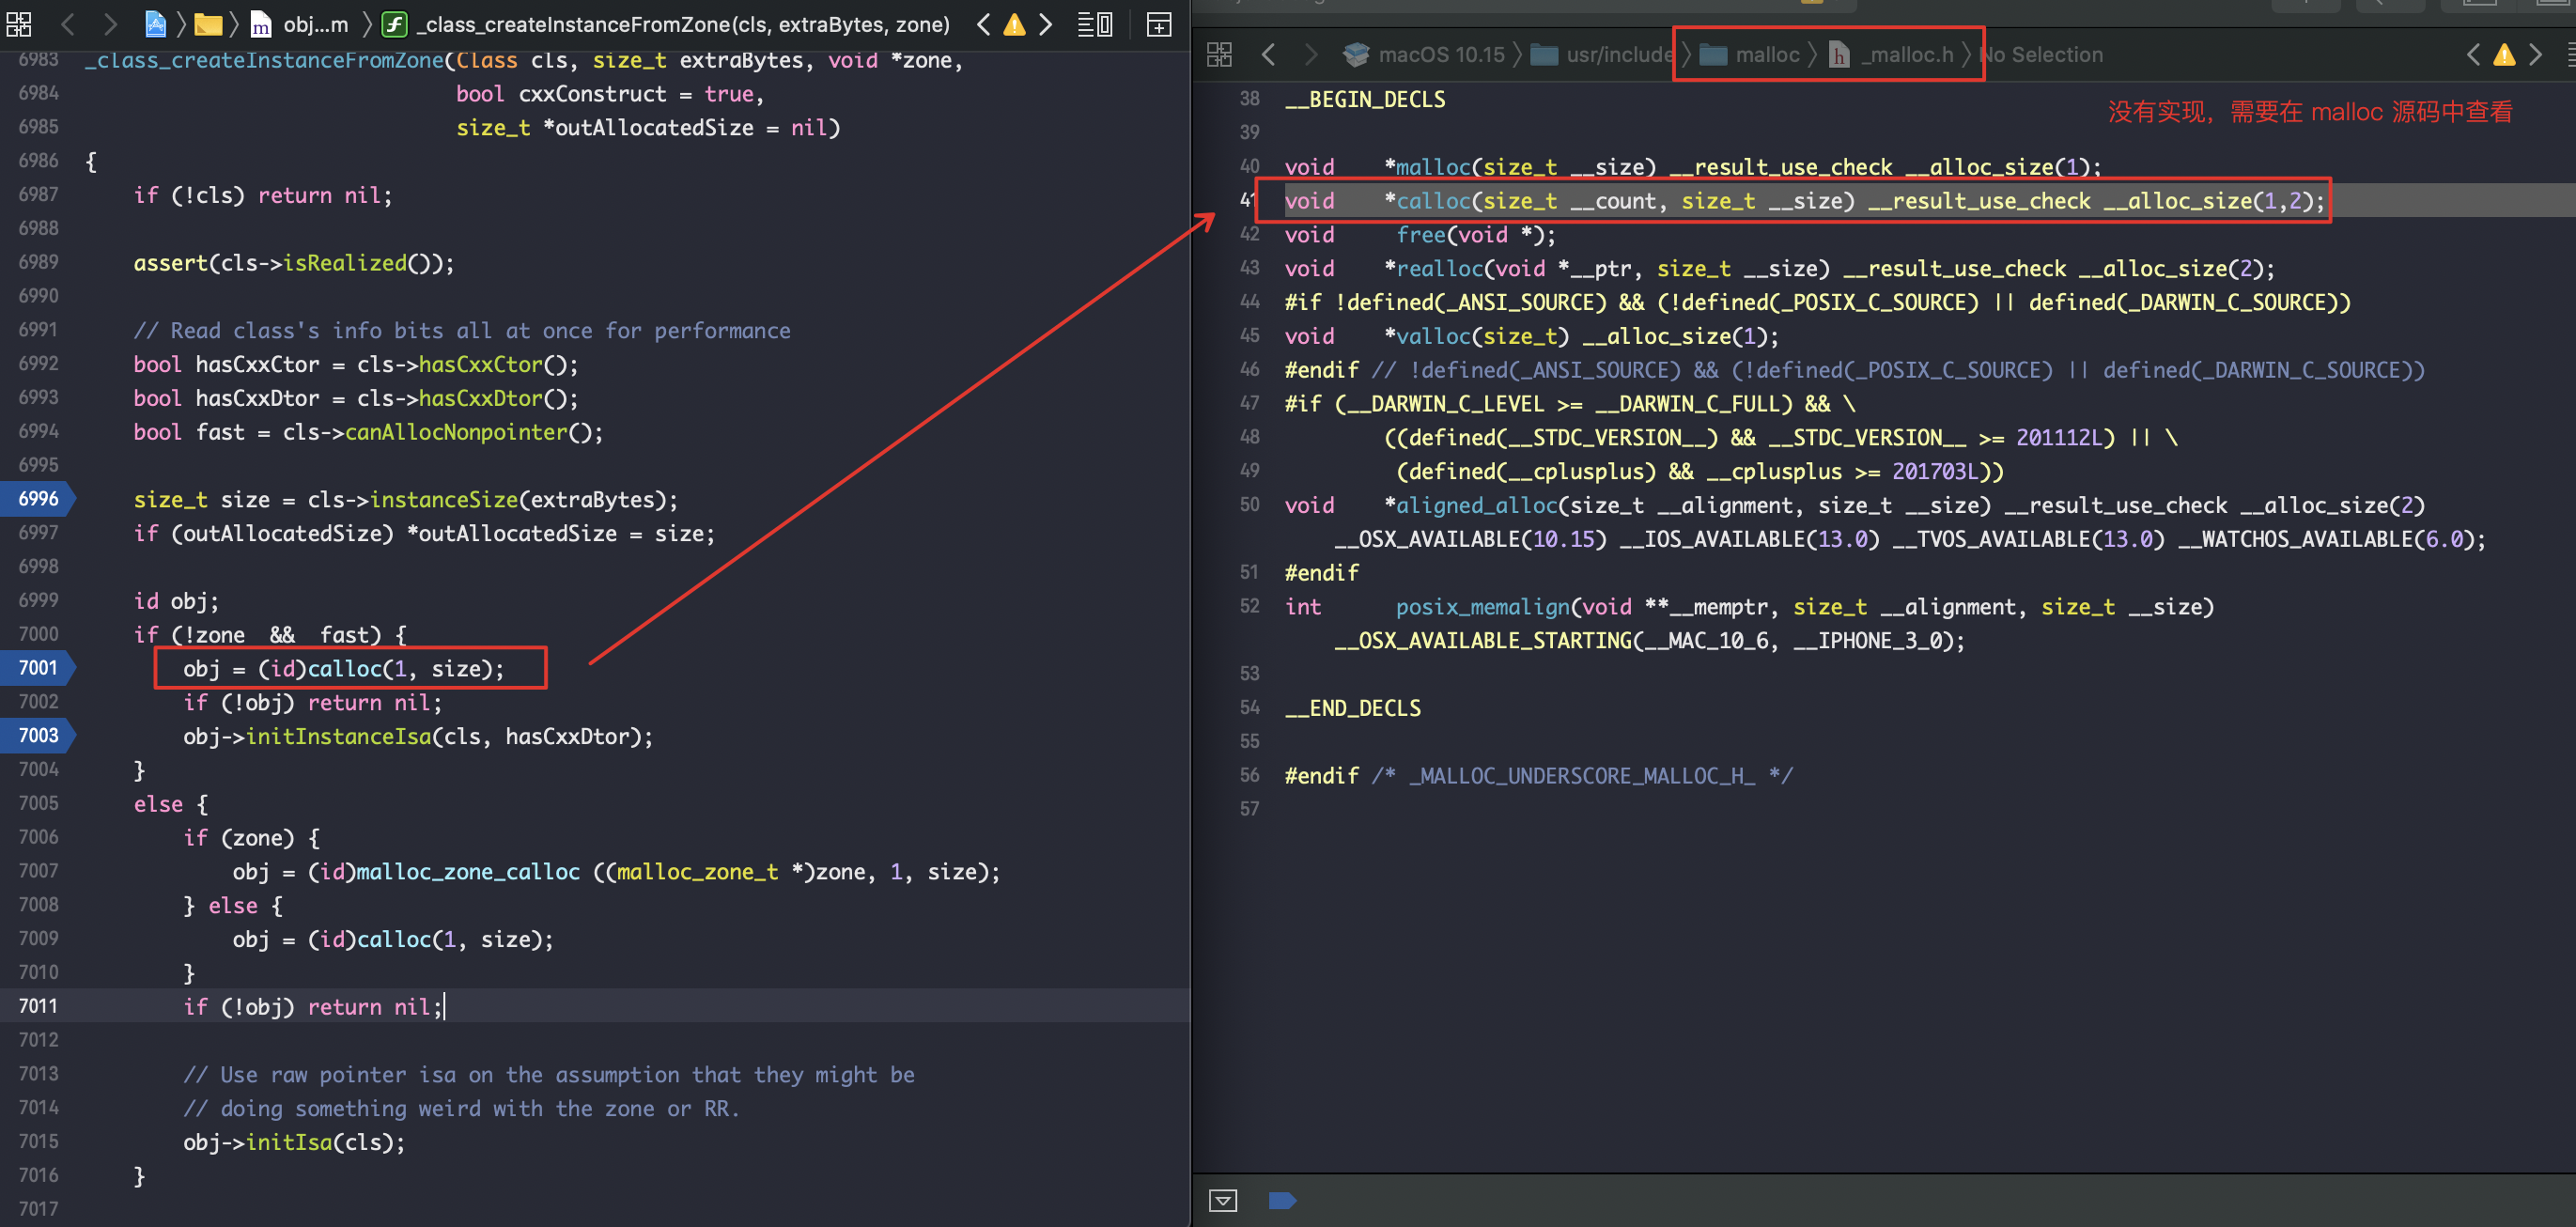This screenshot has width=2576, height=1227.
Task: Toggle breakpoints activation blue button
Action: point(1282,1200)
